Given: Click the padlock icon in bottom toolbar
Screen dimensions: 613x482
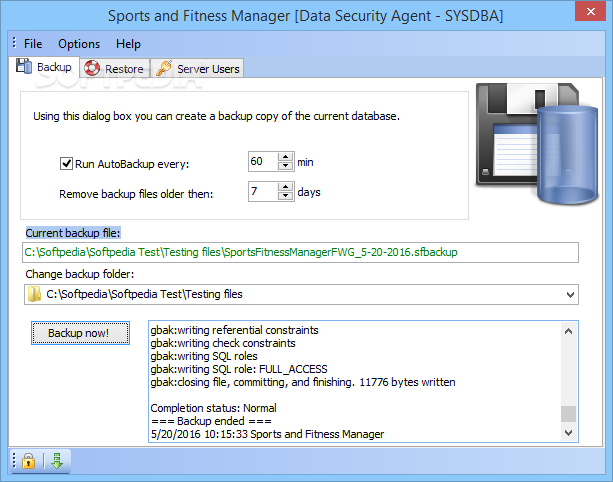Looking at the screenshot, I should pyautogui.click(x=28, y=461).
